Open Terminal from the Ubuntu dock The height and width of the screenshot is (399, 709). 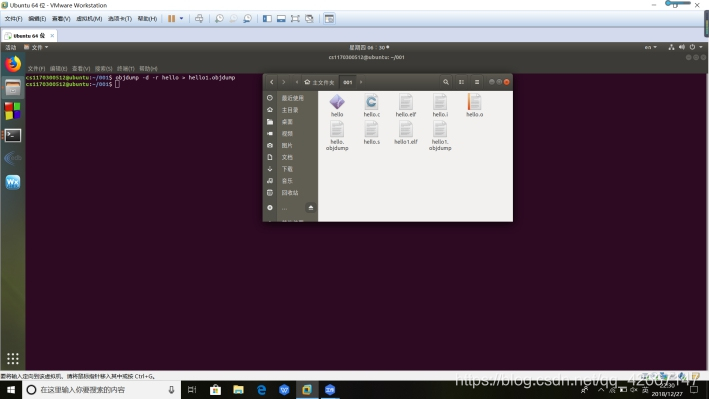(x=13, y=135)
